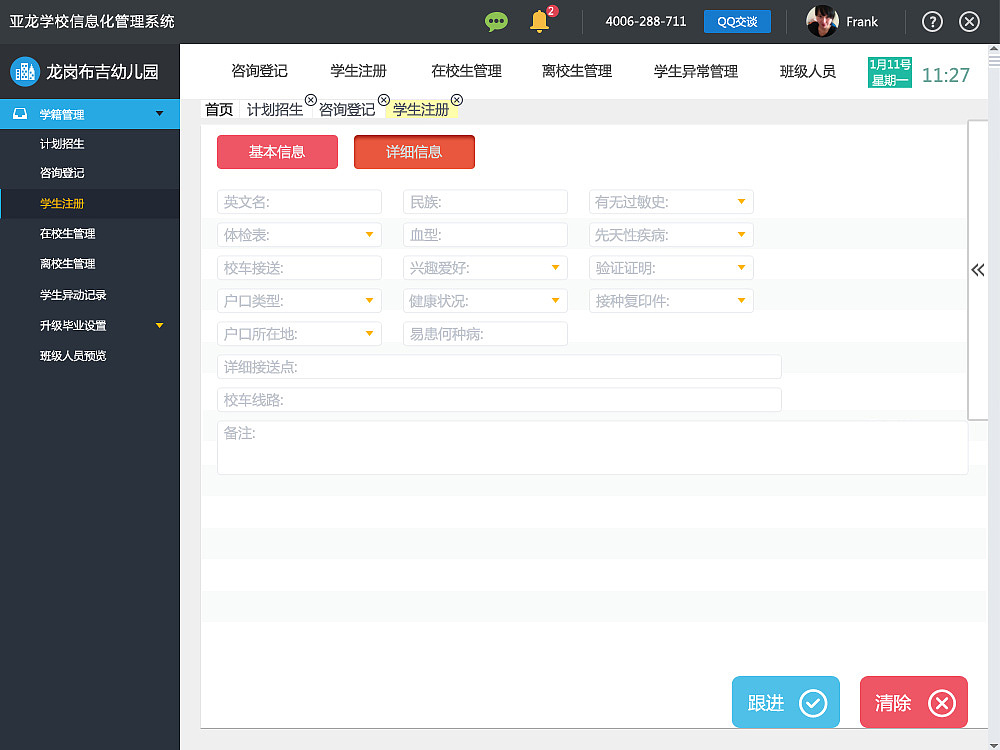Click the blue QQ交谈 button
Image resolution: width=1000 pixels, height=750 pixels.
click(737, 21)
